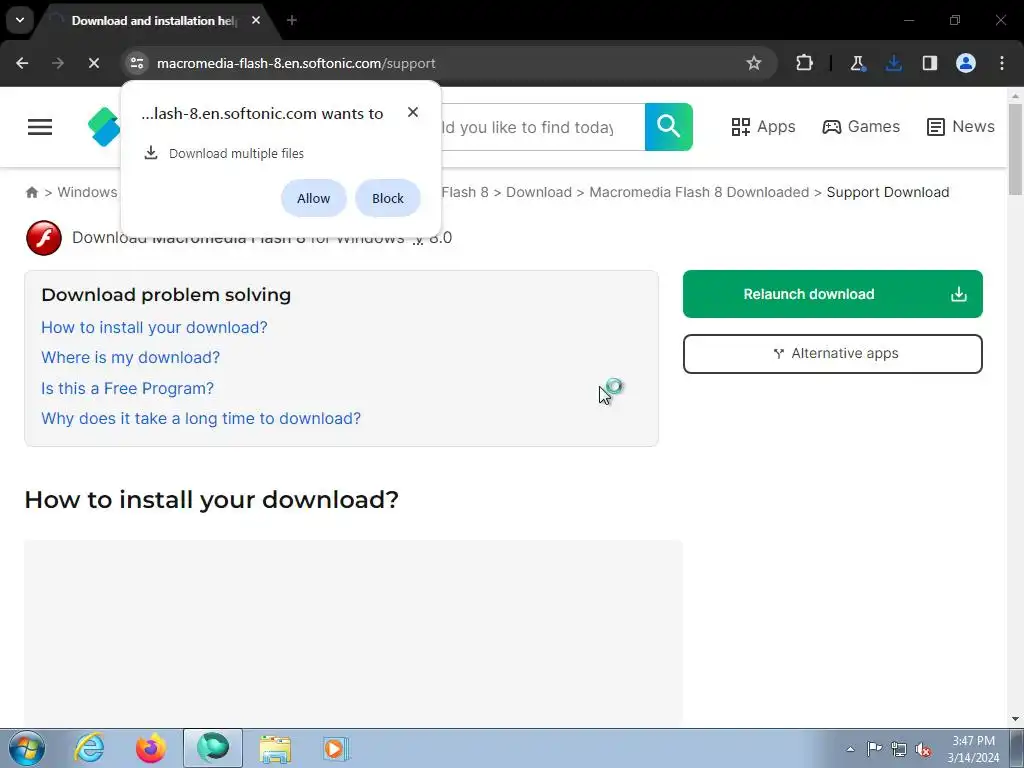Open the Download breadcrumb link
1024x768 pixels.
click(x=539, y=192)
